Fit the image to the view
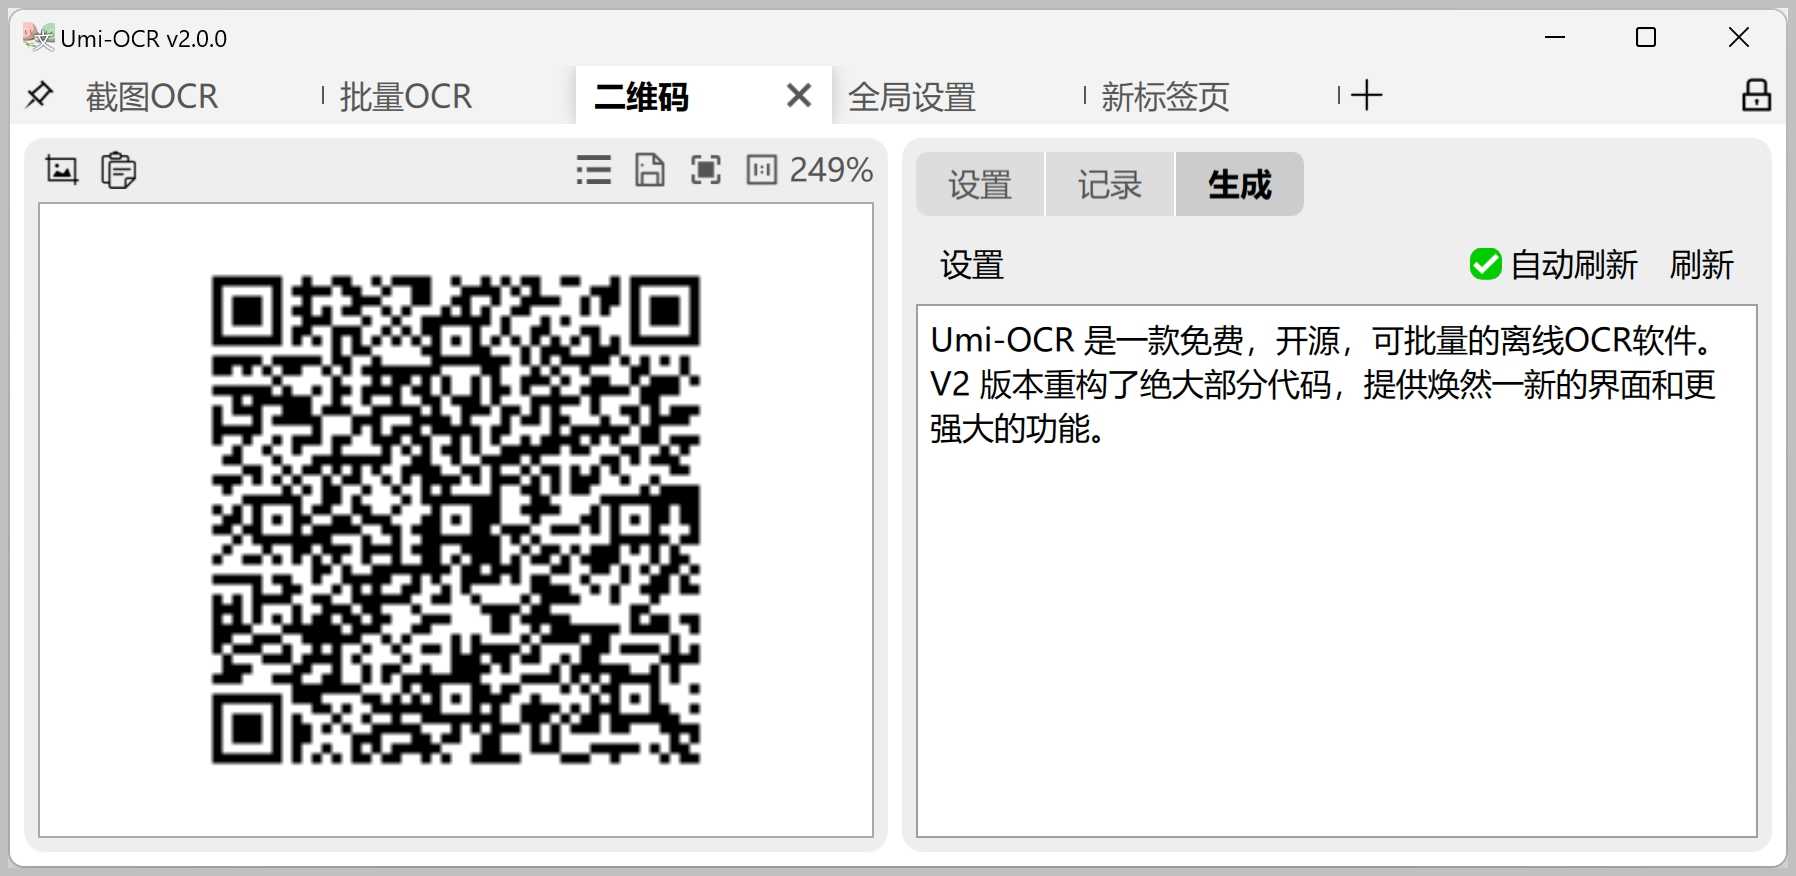The height and width of the screenshot is (876, 1796). [706, 170]
